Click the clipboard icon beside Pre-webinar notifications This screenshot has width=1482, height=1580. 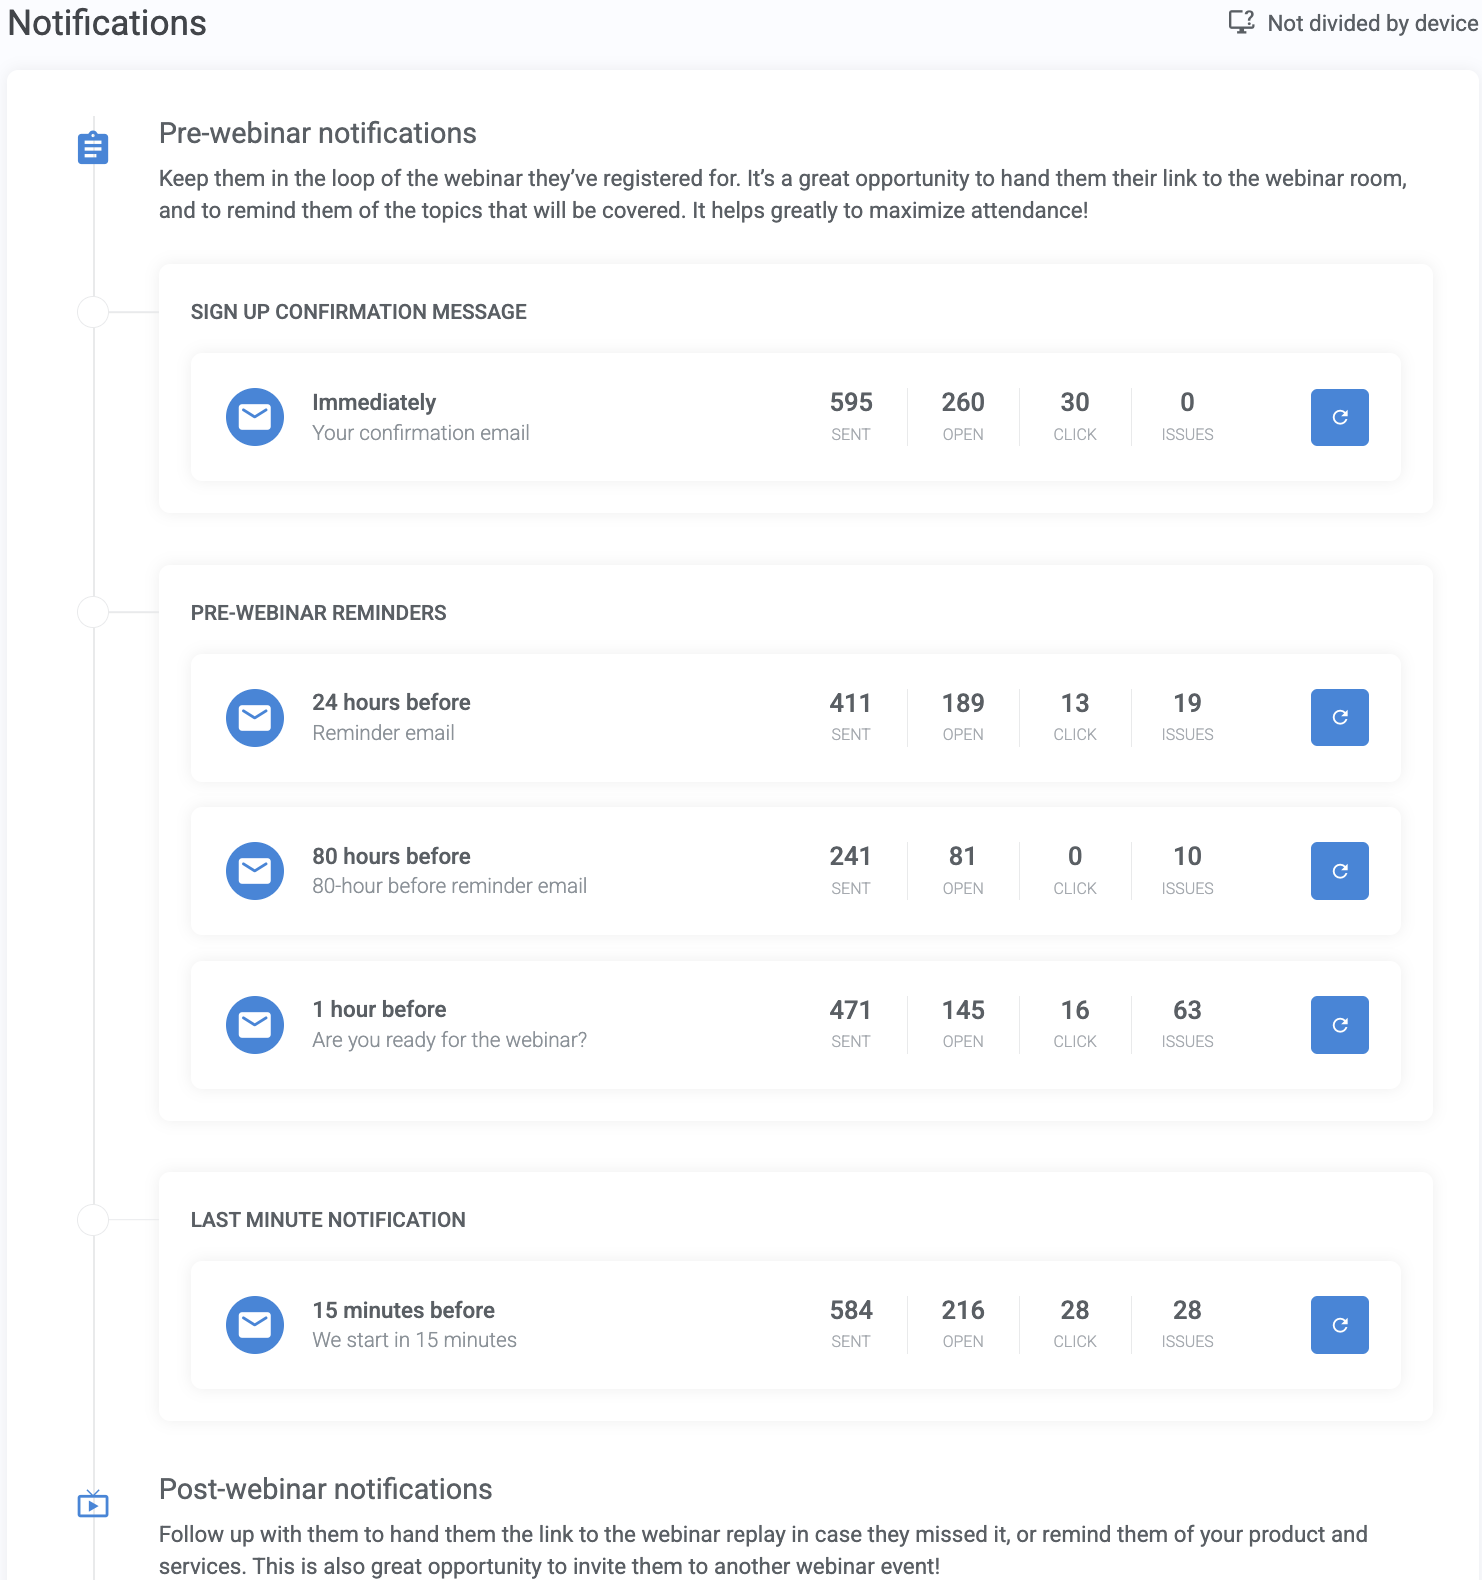point(92,147)
